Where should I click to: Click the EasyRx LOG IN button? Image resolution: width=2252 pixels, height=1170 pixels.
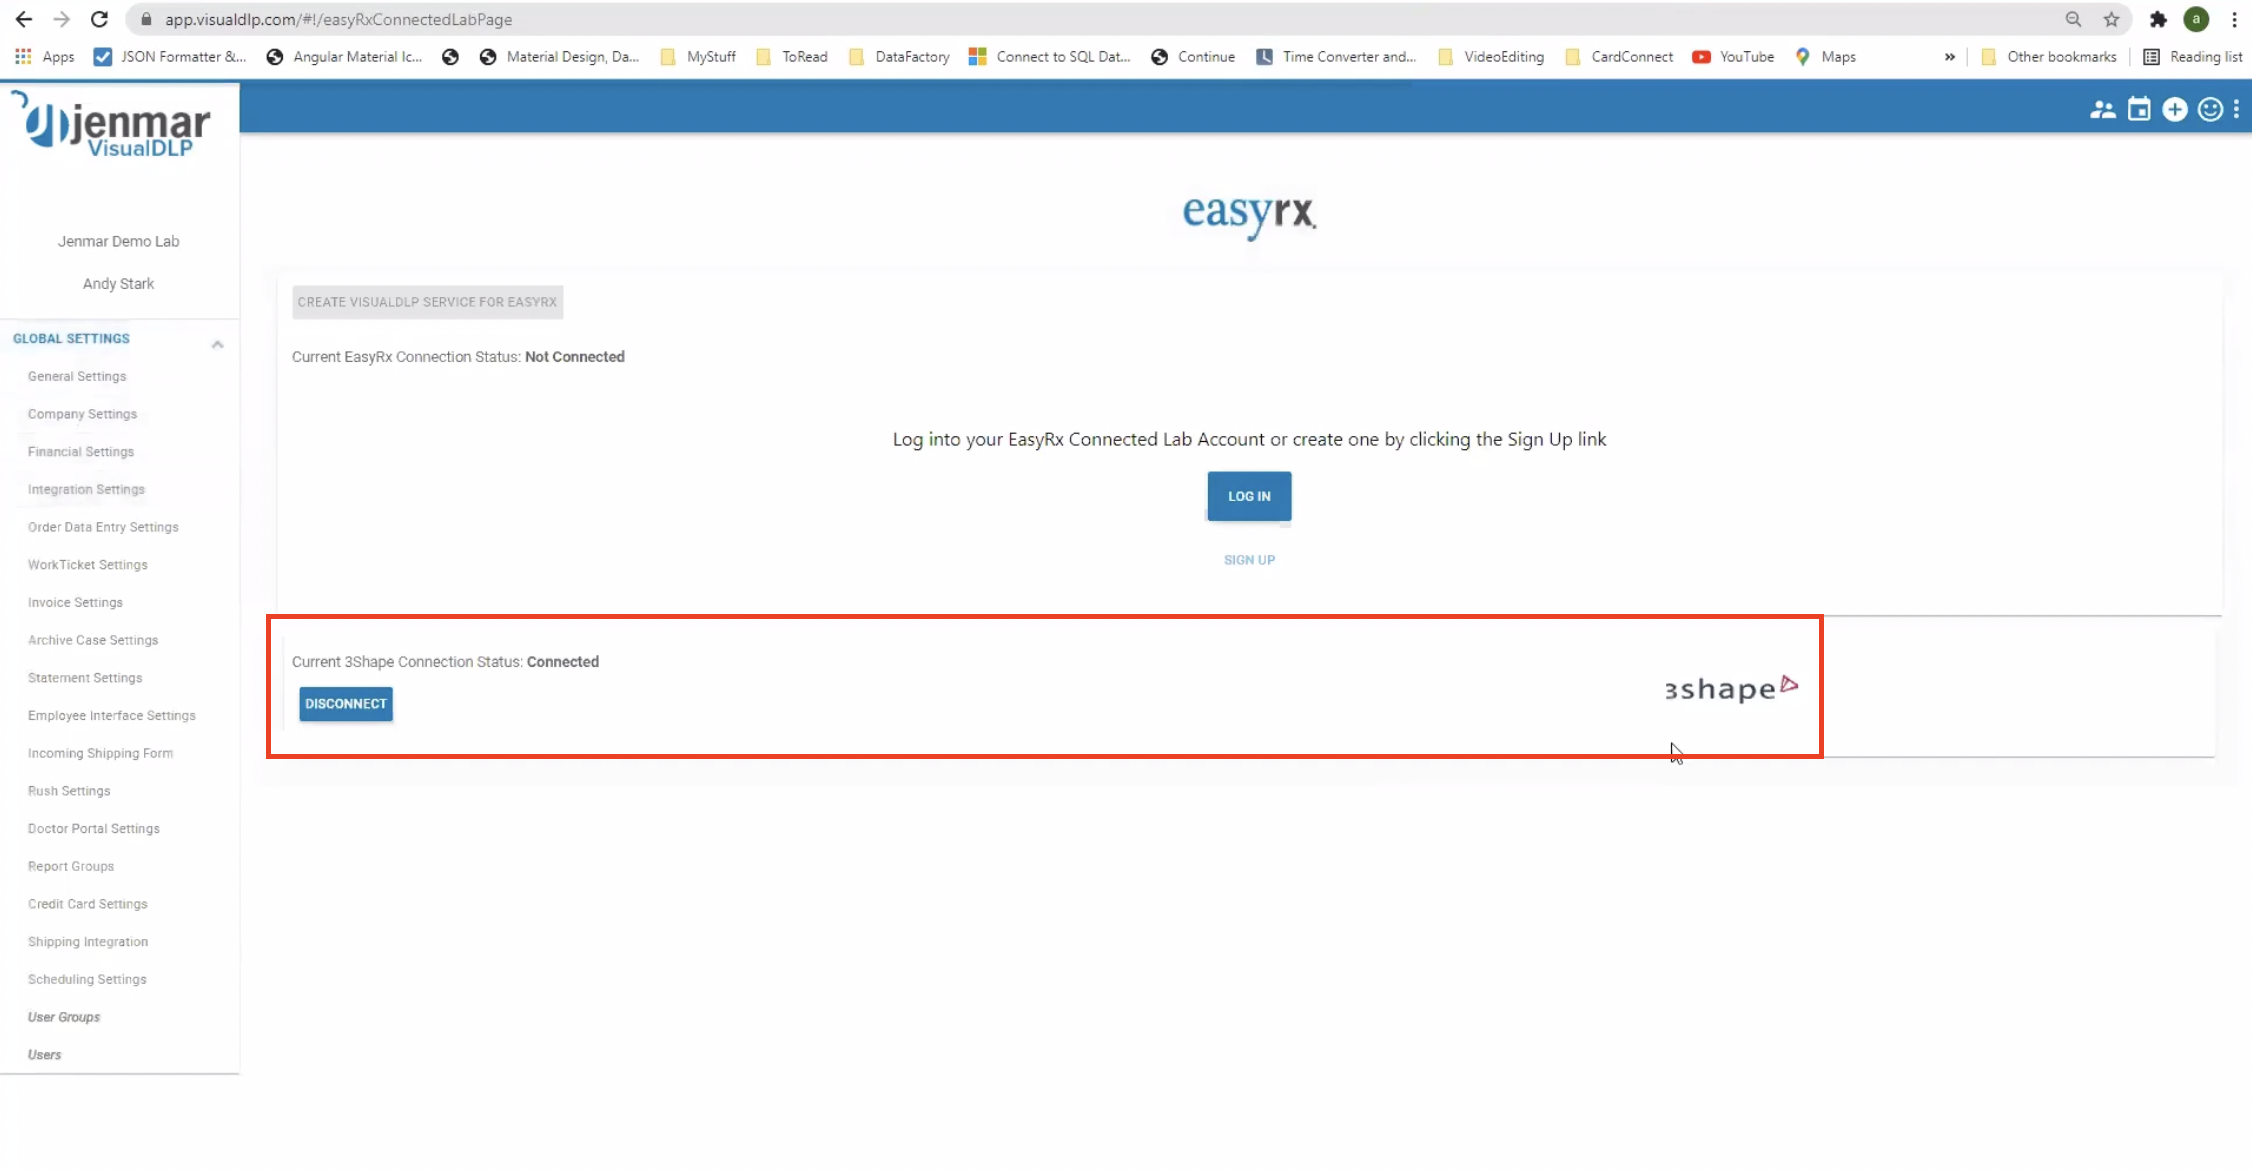(x=1249, y=496)
